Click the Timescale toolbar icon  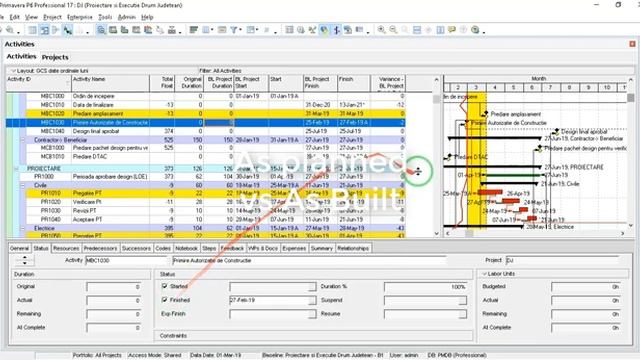pyautogui.click(x=222, y=30)
